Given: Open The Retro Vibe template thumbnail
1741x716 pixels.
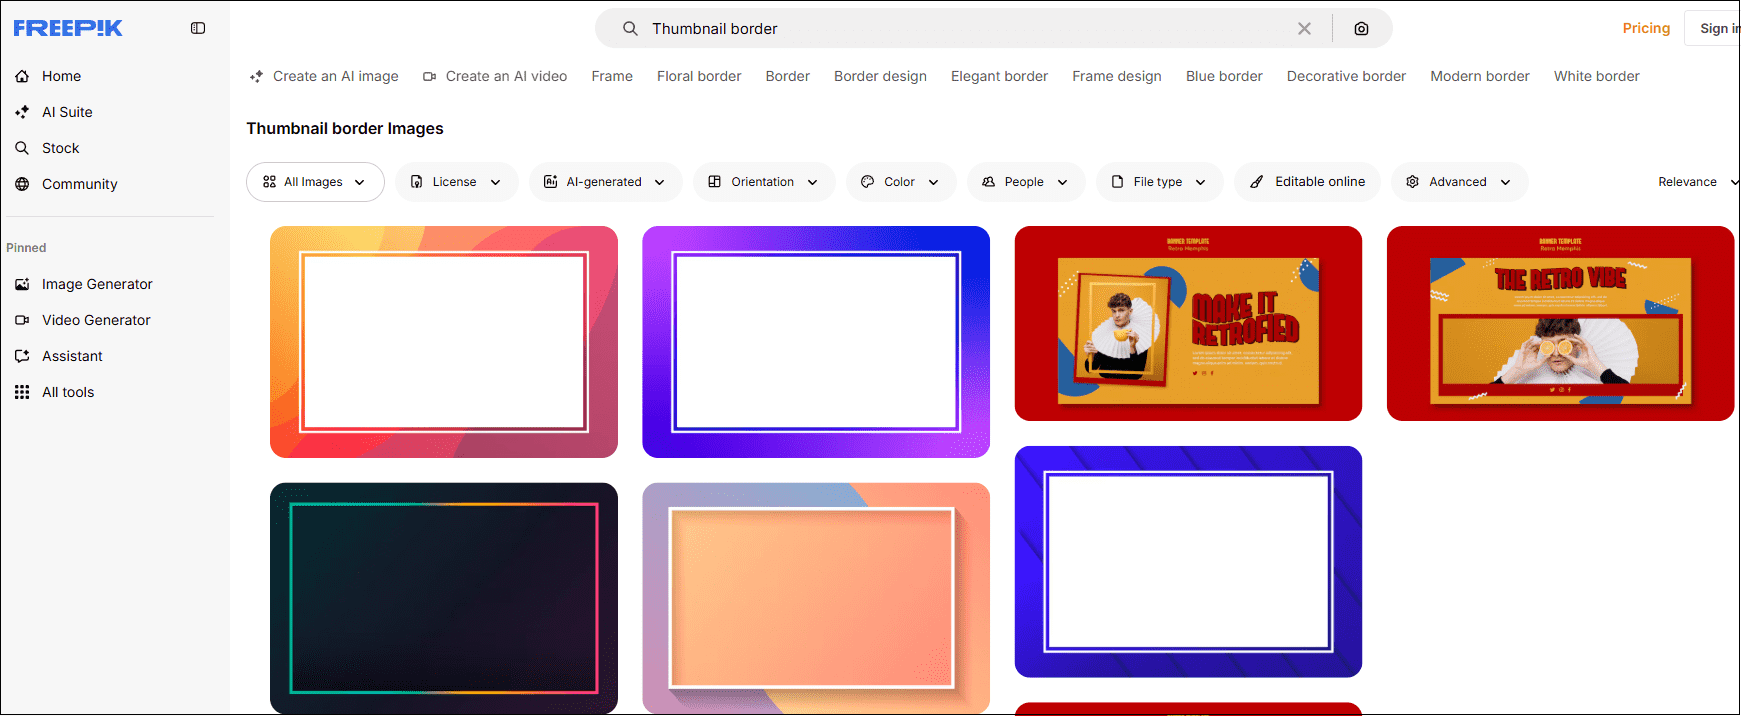Looking at the screenshot, I should pyautogui.click(x=1560, y=323).
